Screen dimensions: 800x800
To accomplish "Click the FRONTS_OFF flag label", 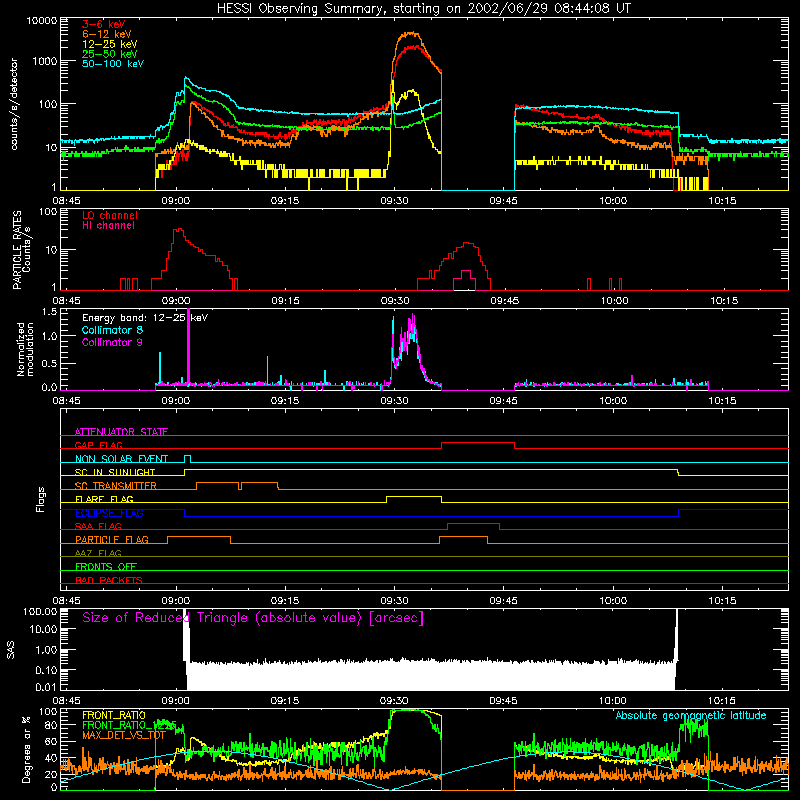I will tap(106, 566).
